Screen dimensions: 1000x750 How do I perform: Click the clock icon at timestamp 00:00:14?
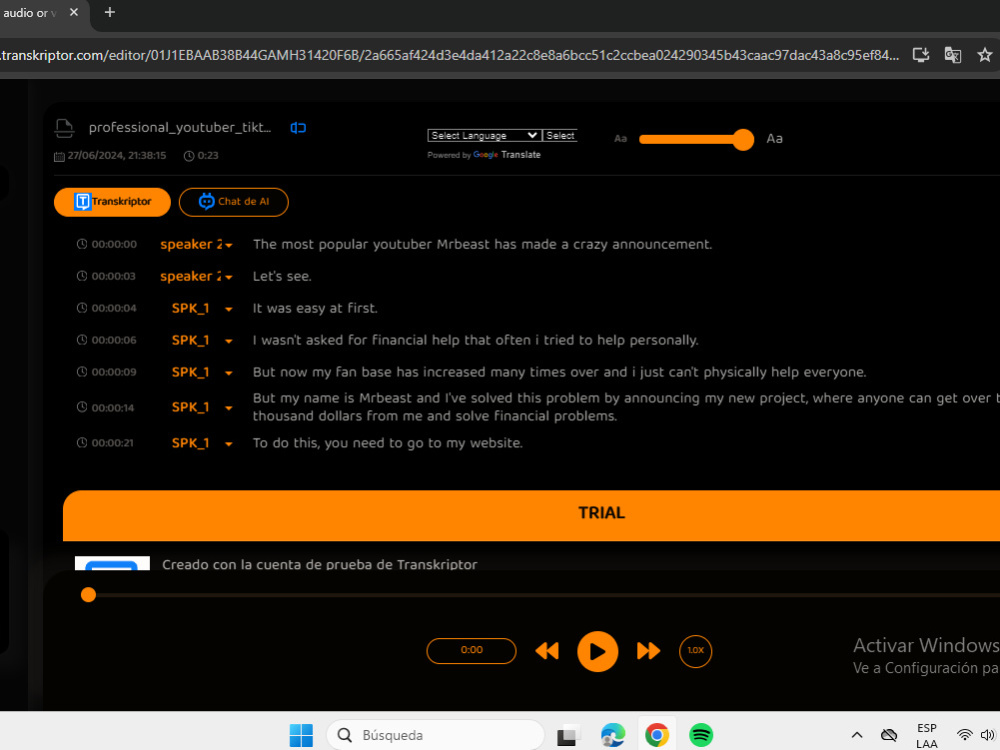tap(82, 407)
